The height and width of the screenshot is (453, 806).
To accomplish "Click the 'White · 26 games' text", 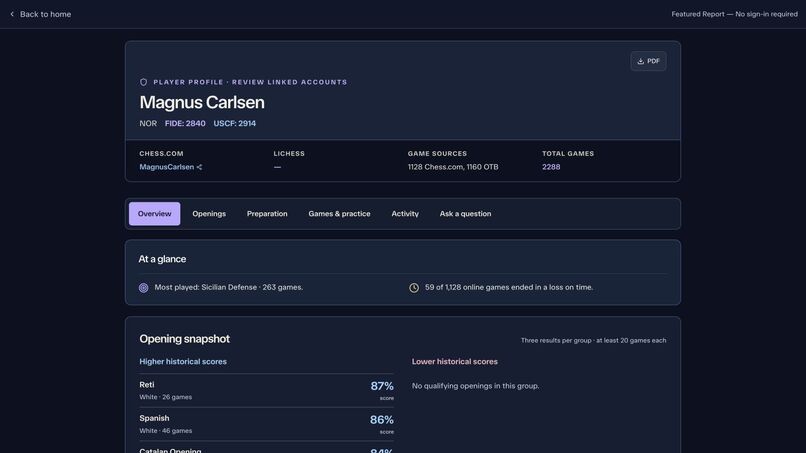I will coord(166,397).
